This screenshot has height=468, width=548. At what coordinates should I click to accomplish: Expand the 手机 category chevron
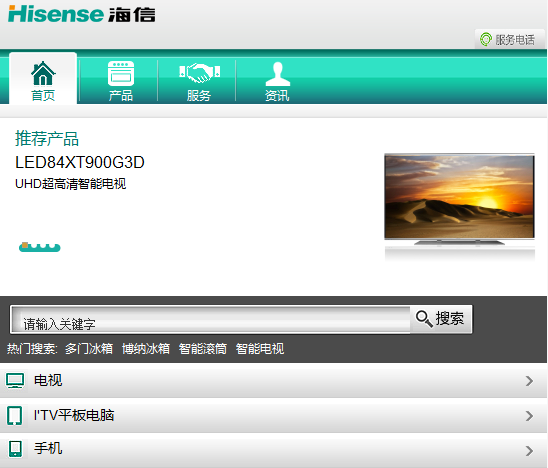pos(529,451)
